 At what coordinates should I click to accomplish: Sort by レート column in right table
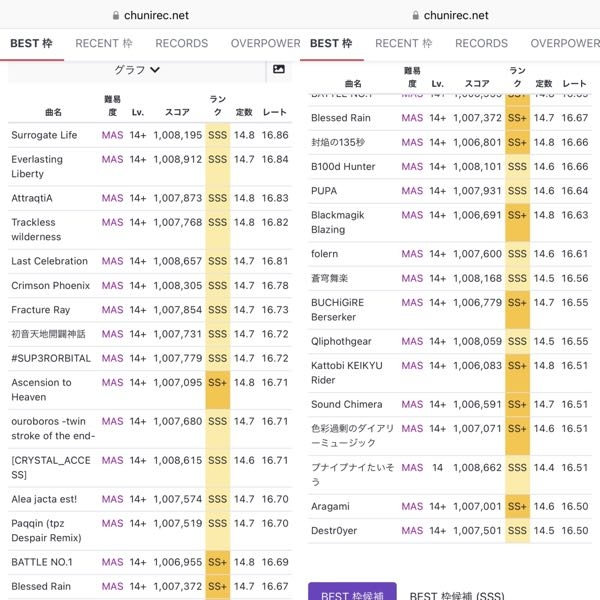[x=574, y=84]
